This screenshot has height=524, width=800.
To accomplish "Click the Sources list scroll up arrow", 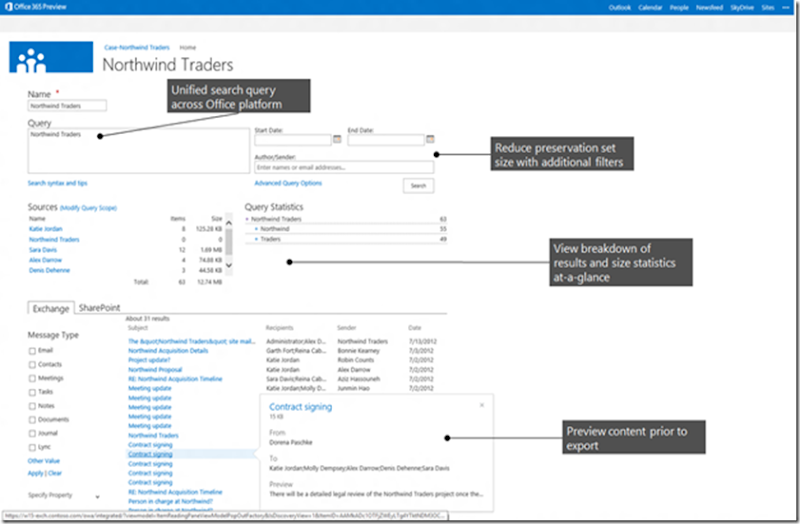I will pyautogui.click(x=229, y=223).
